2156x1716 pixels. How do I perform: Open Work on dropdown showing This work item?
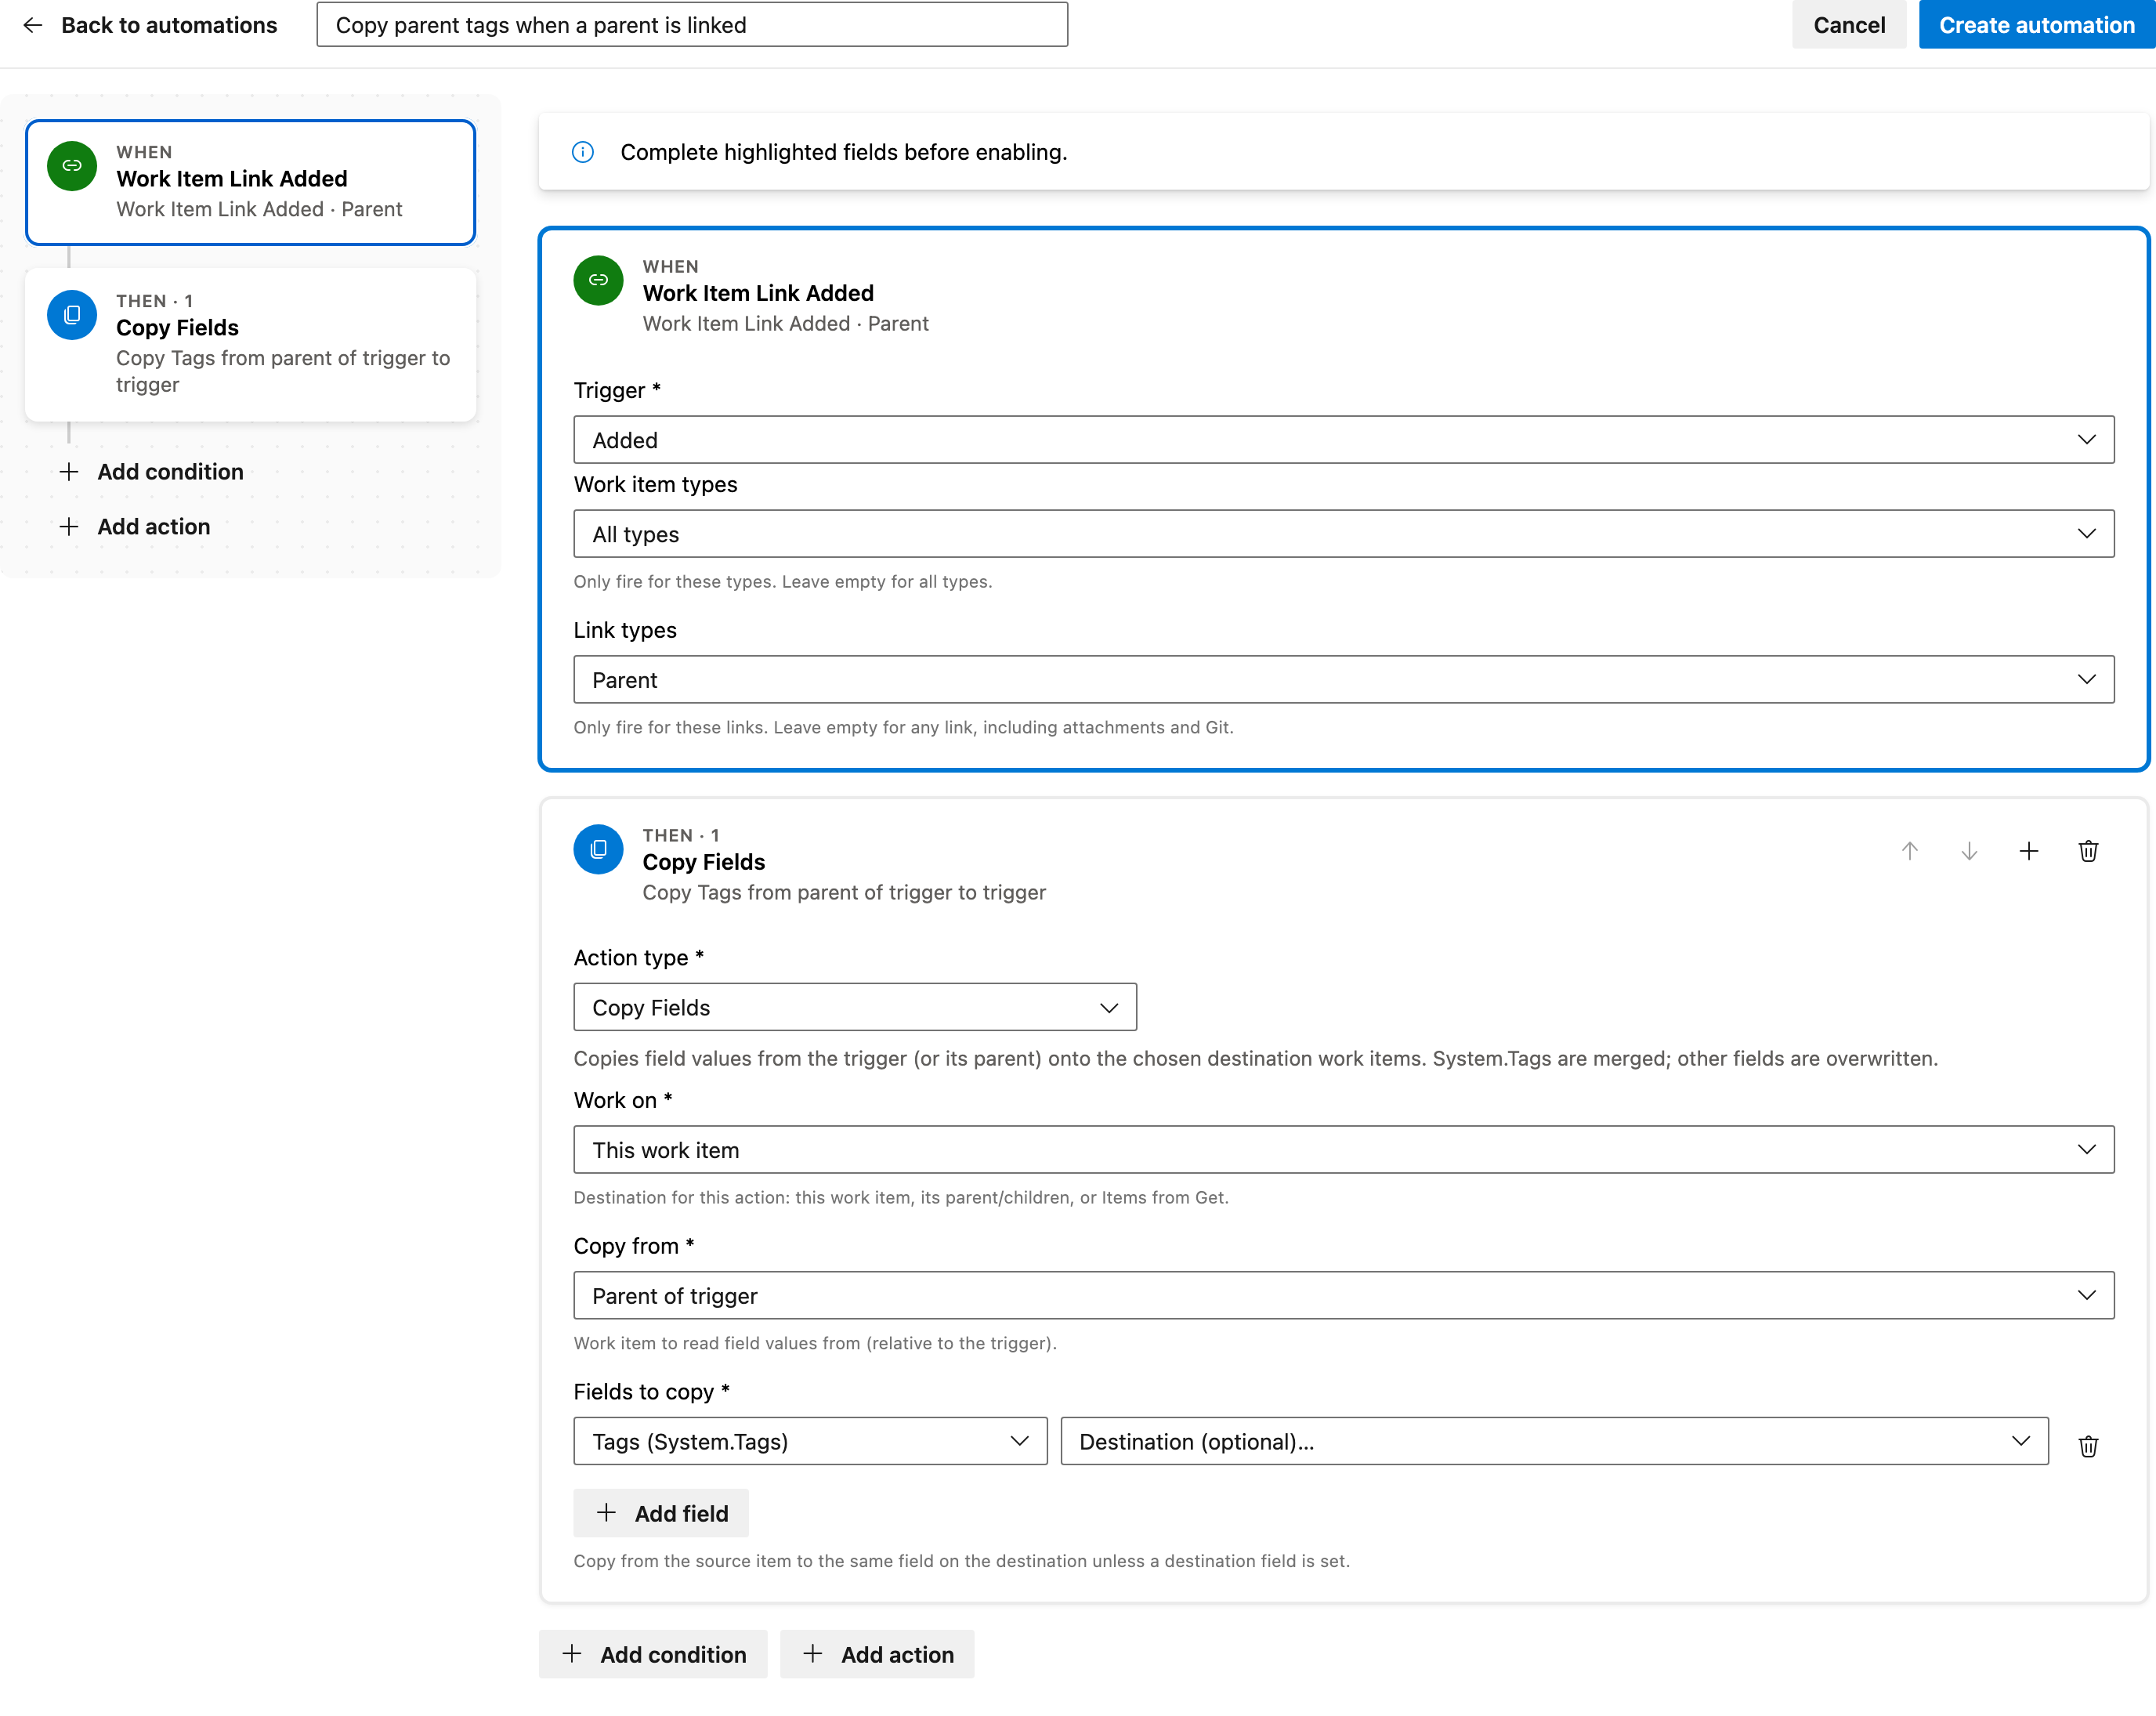pyautogui.click(x=1344, y=1150)
